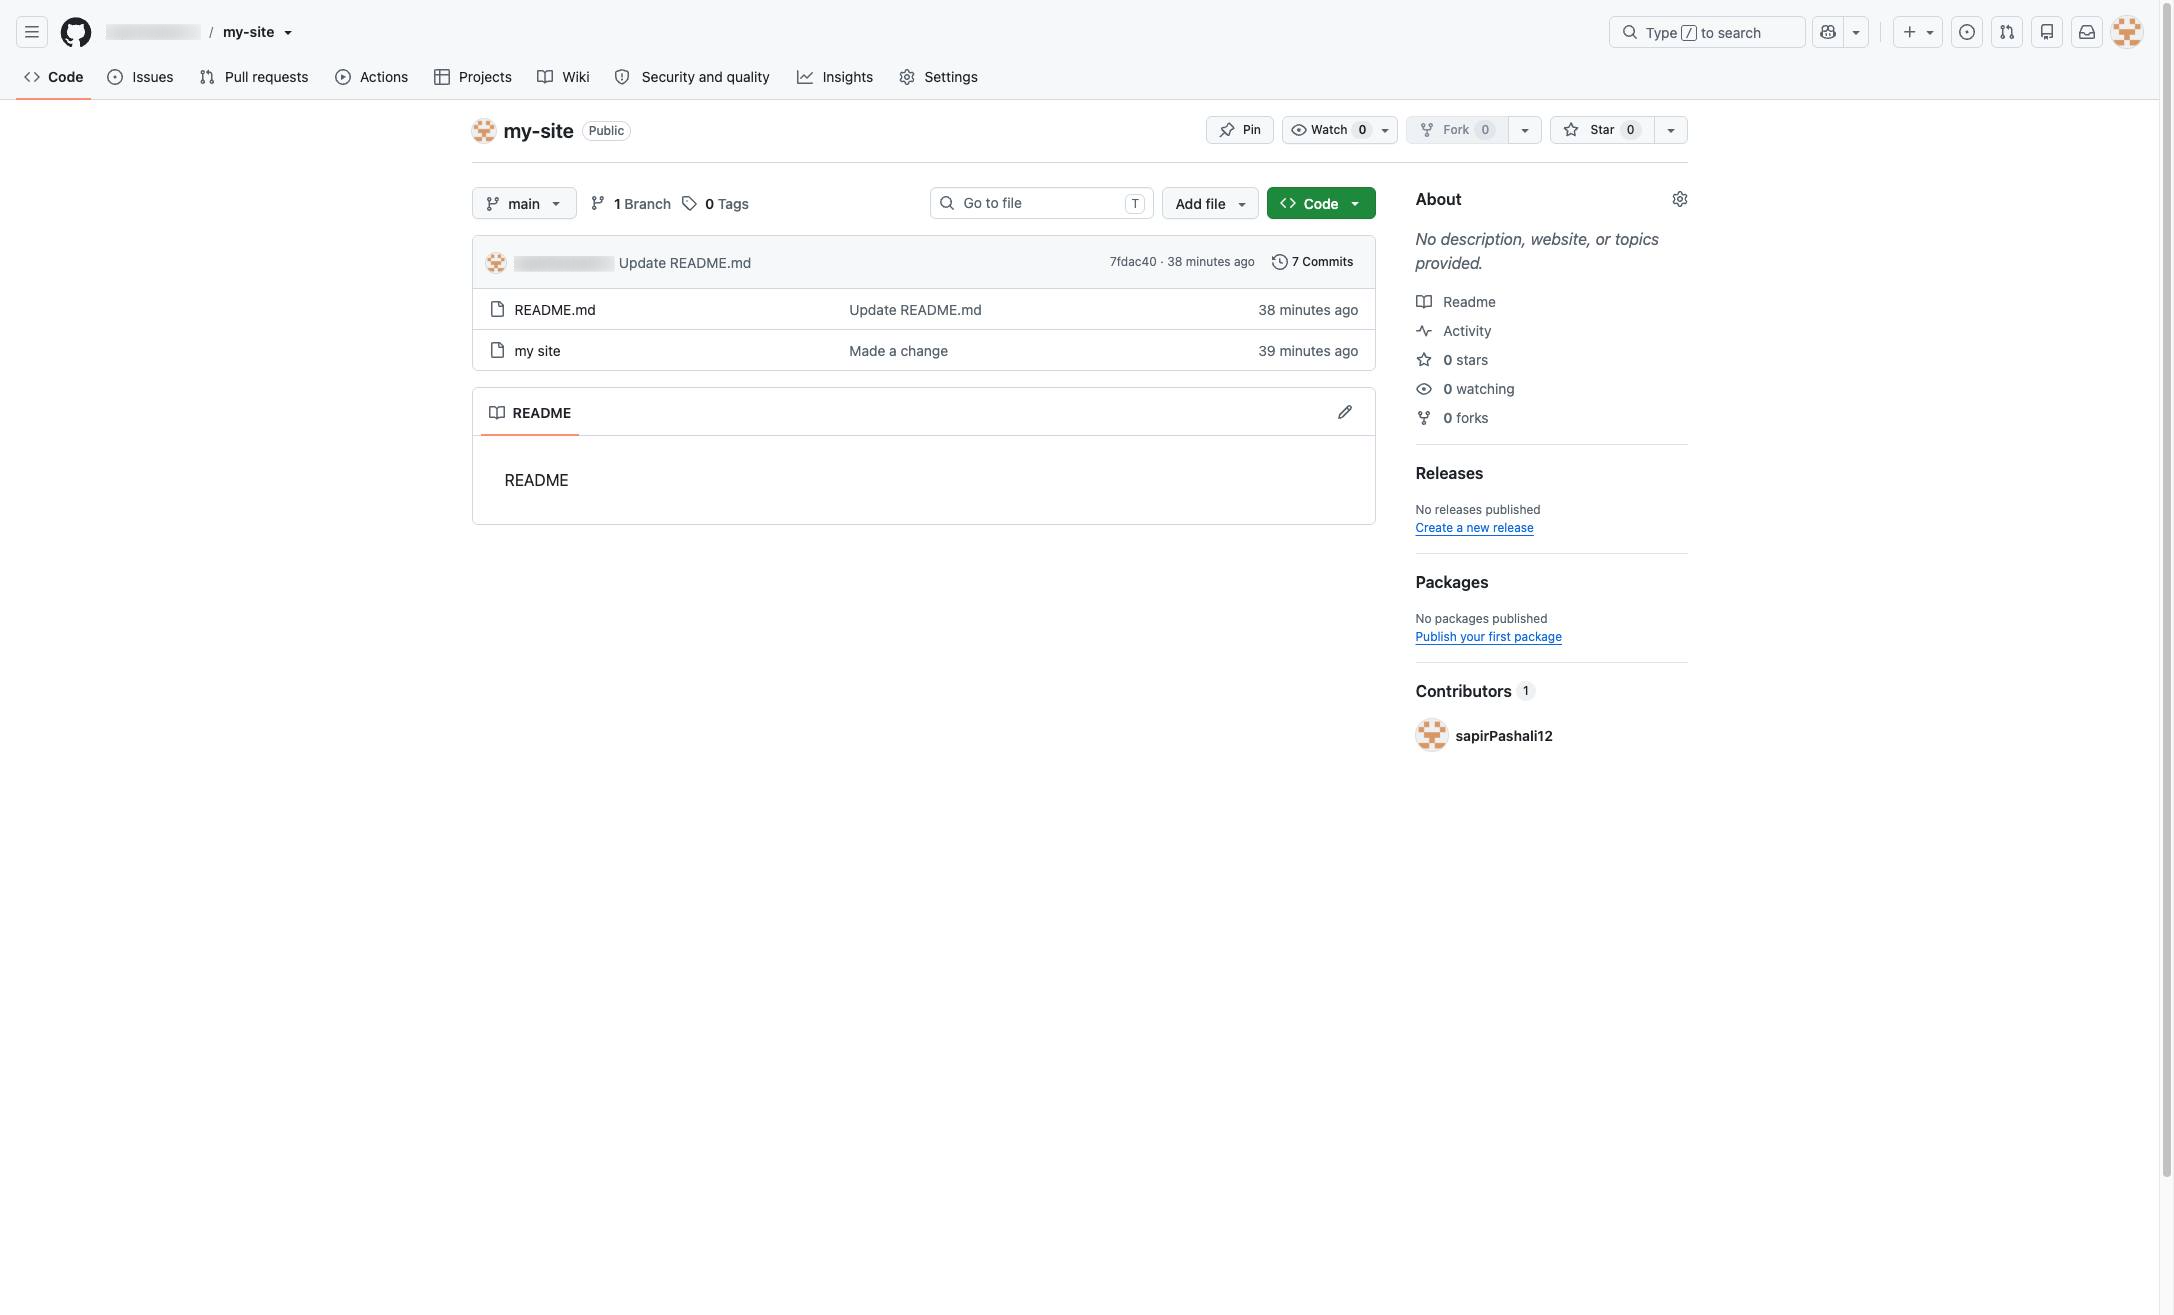Open the latest commit Update README.md message
This screenshot has width=2174, height=1315.
[x=685, y=263]
